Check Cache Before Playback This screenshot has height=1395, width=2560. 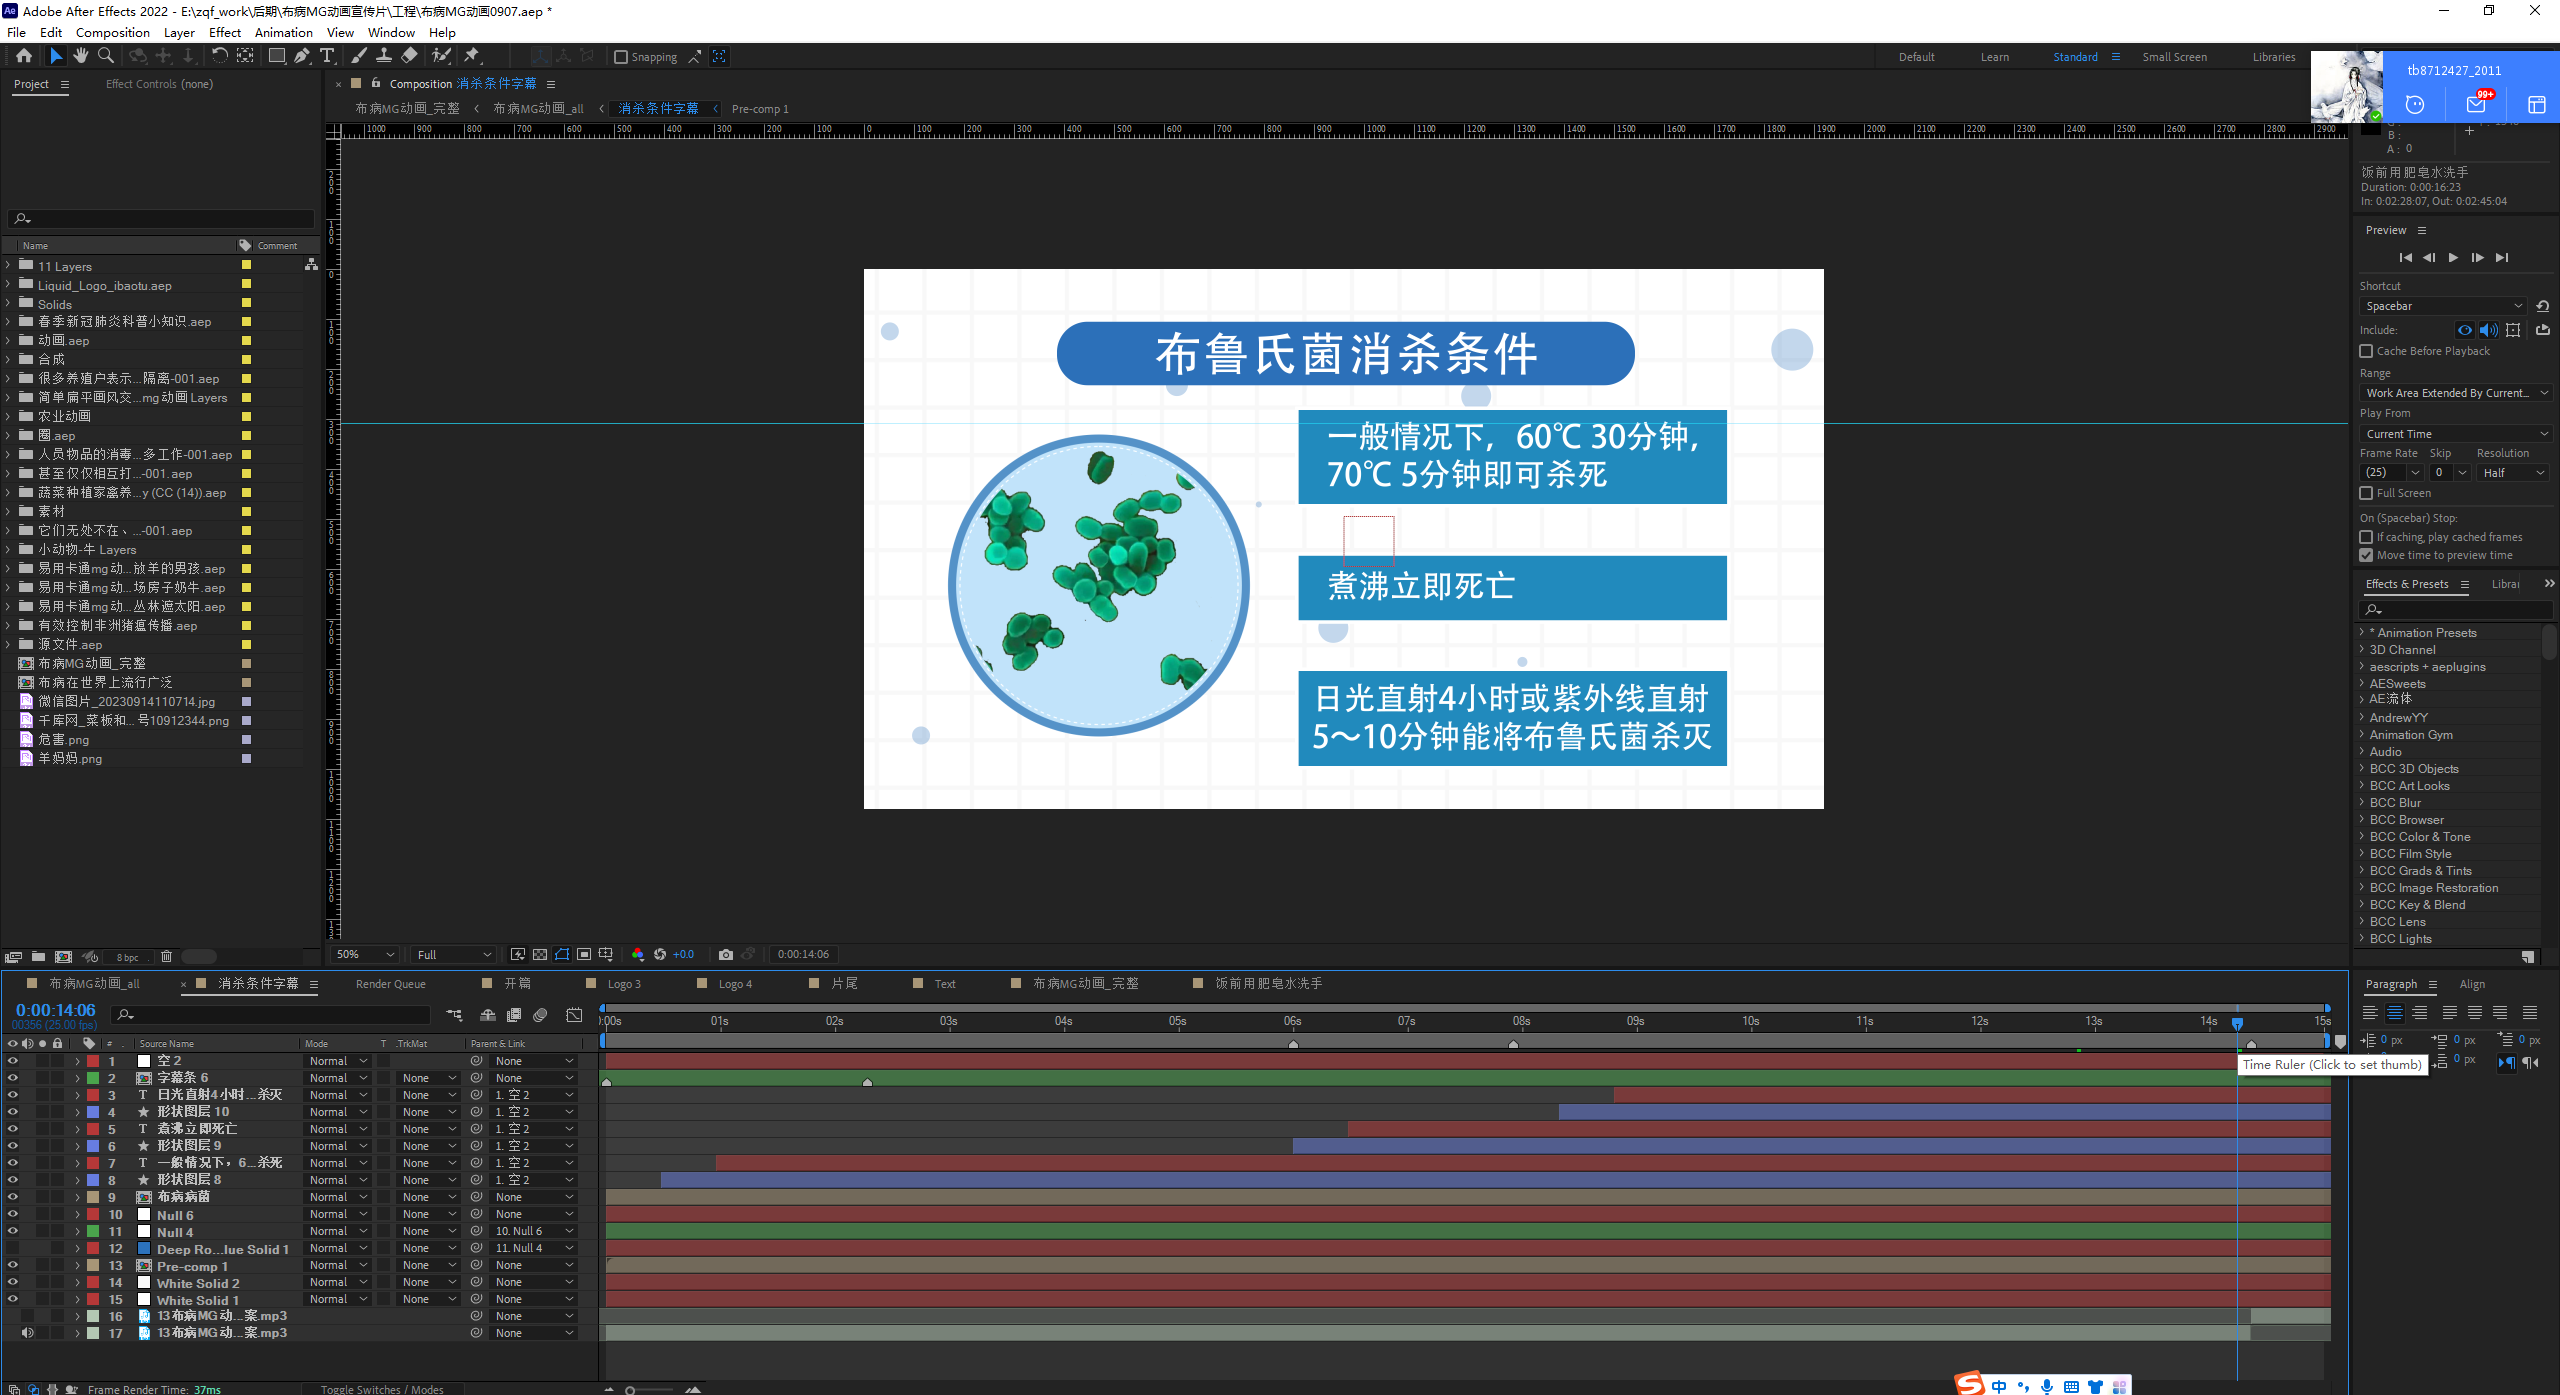[2366, 351]
